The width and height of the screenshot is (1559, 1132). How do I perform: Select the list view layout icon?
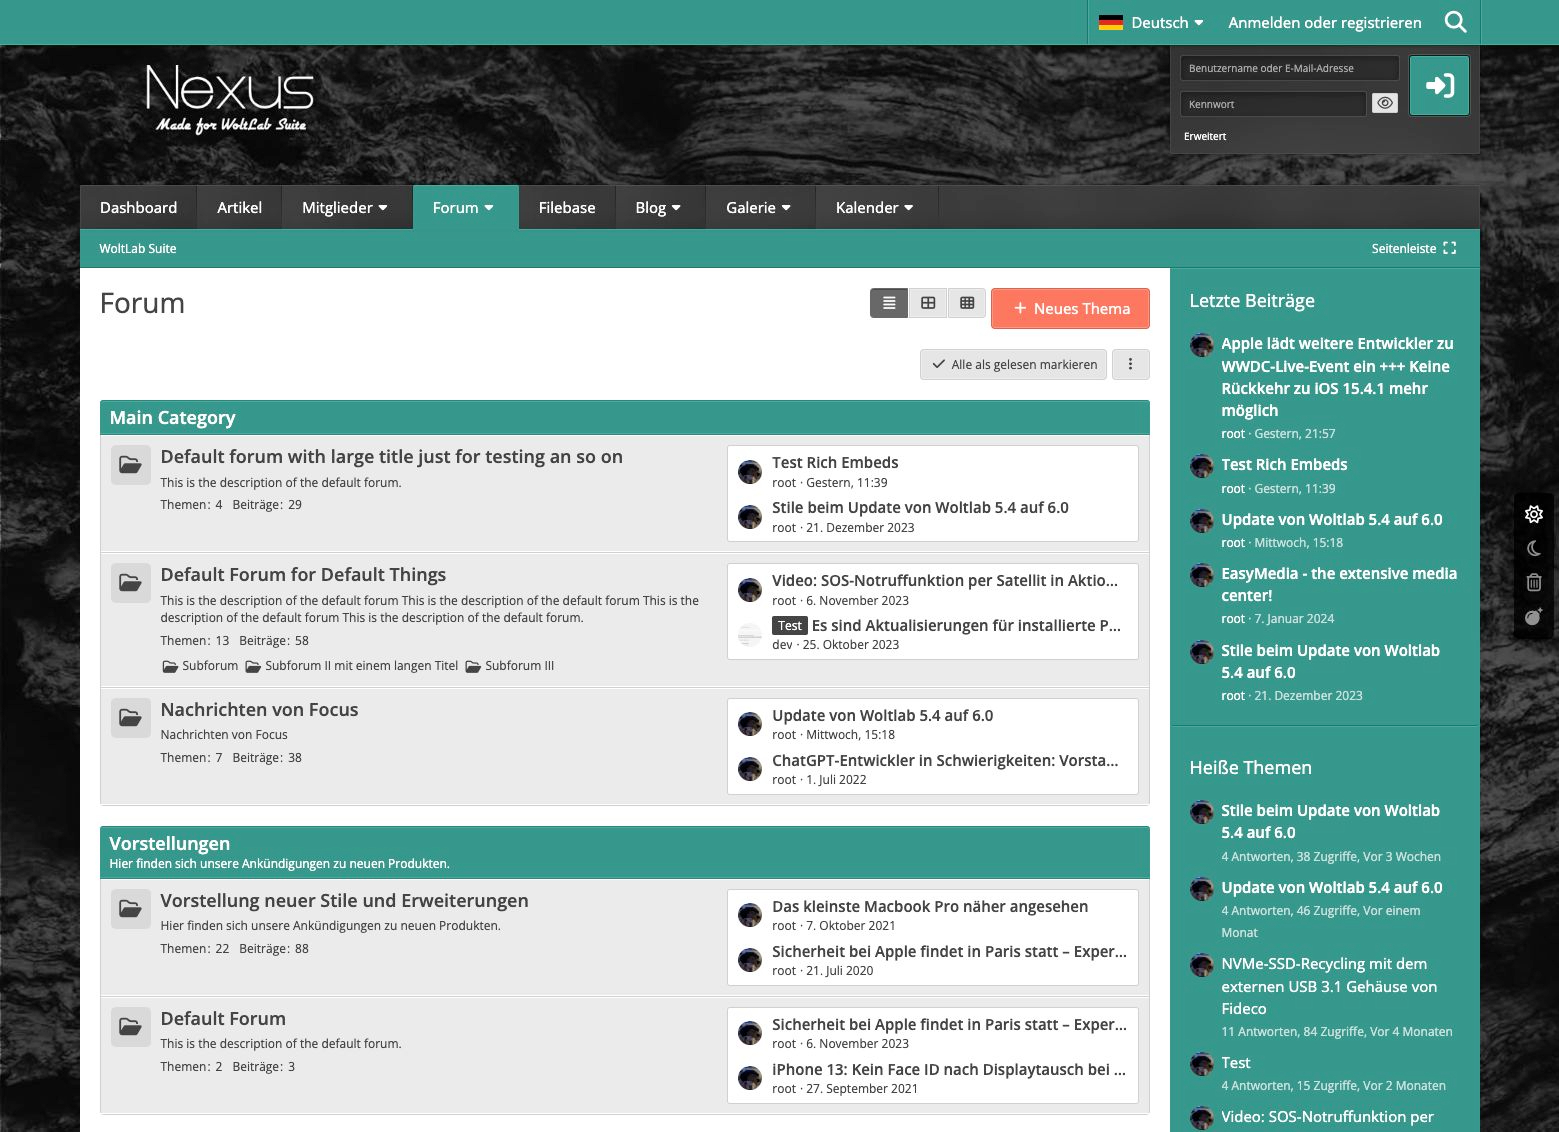889,303
